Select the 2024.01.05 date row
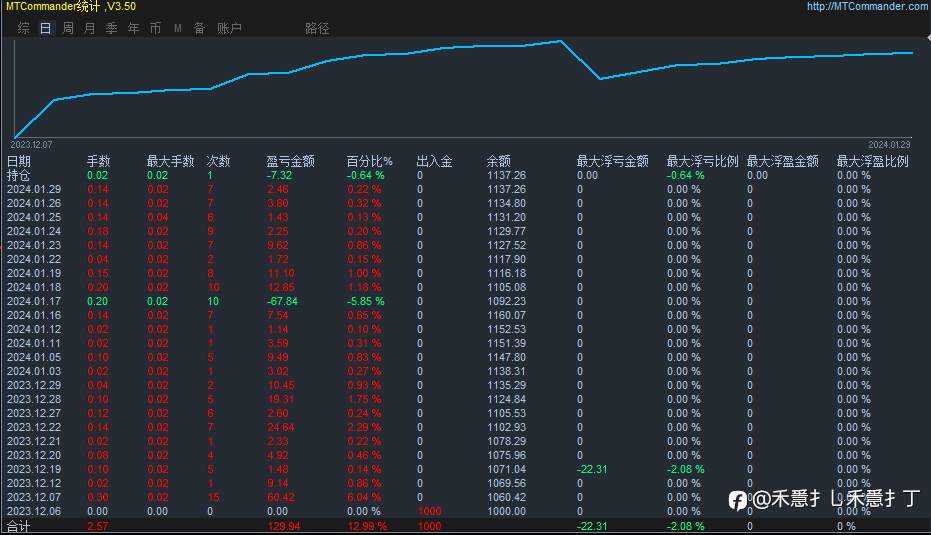The image size is (931, 535). coord(34,357)
